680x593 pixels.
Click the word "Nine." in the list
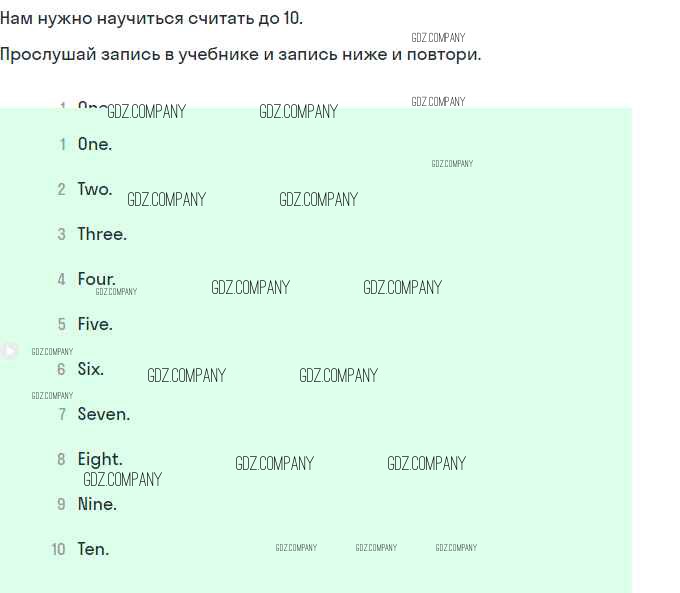pyautogui.click(x=97, y=504)
